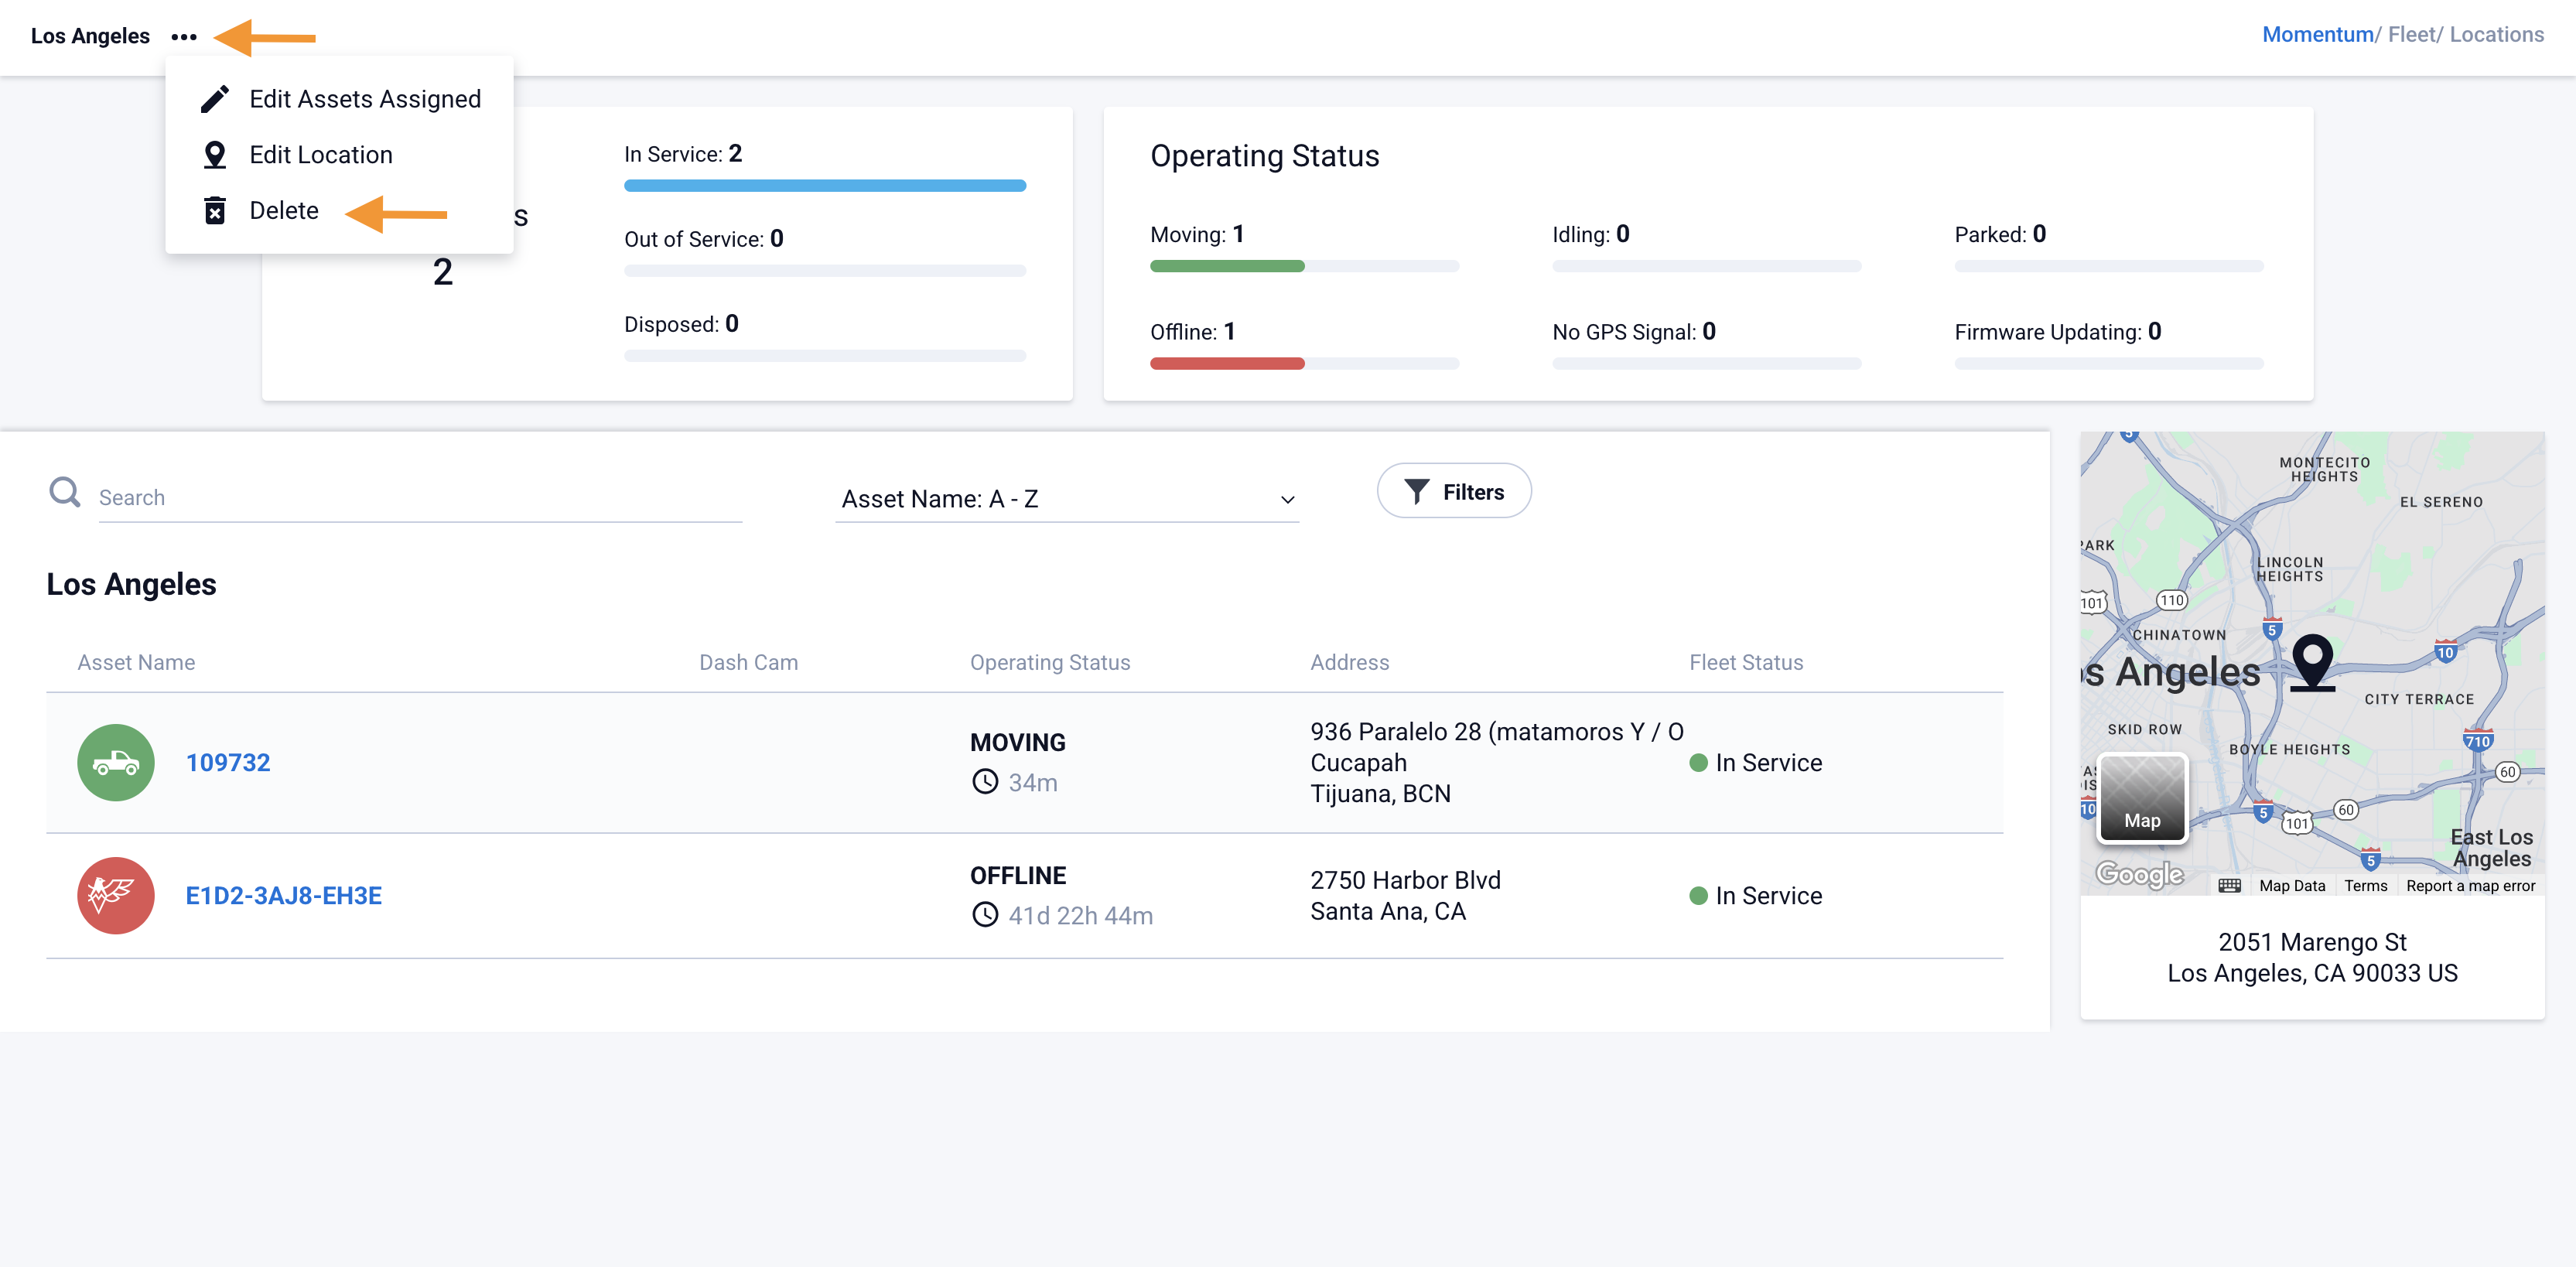The height and width of the screenshot is (1267, 2576).
Task: Open asset link E1D2-3AJ8-EH3E
Action: (x=283, y=896)
